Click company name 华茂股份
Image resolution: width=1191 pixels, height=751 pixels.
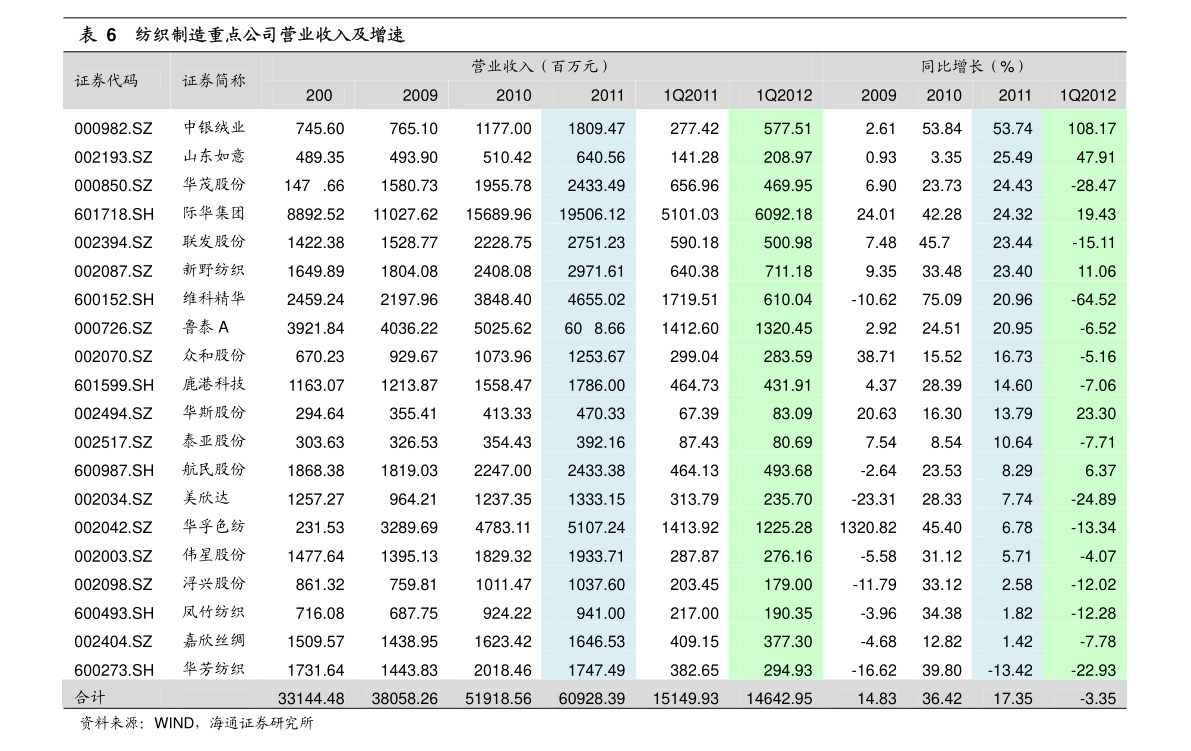[214, 185]
